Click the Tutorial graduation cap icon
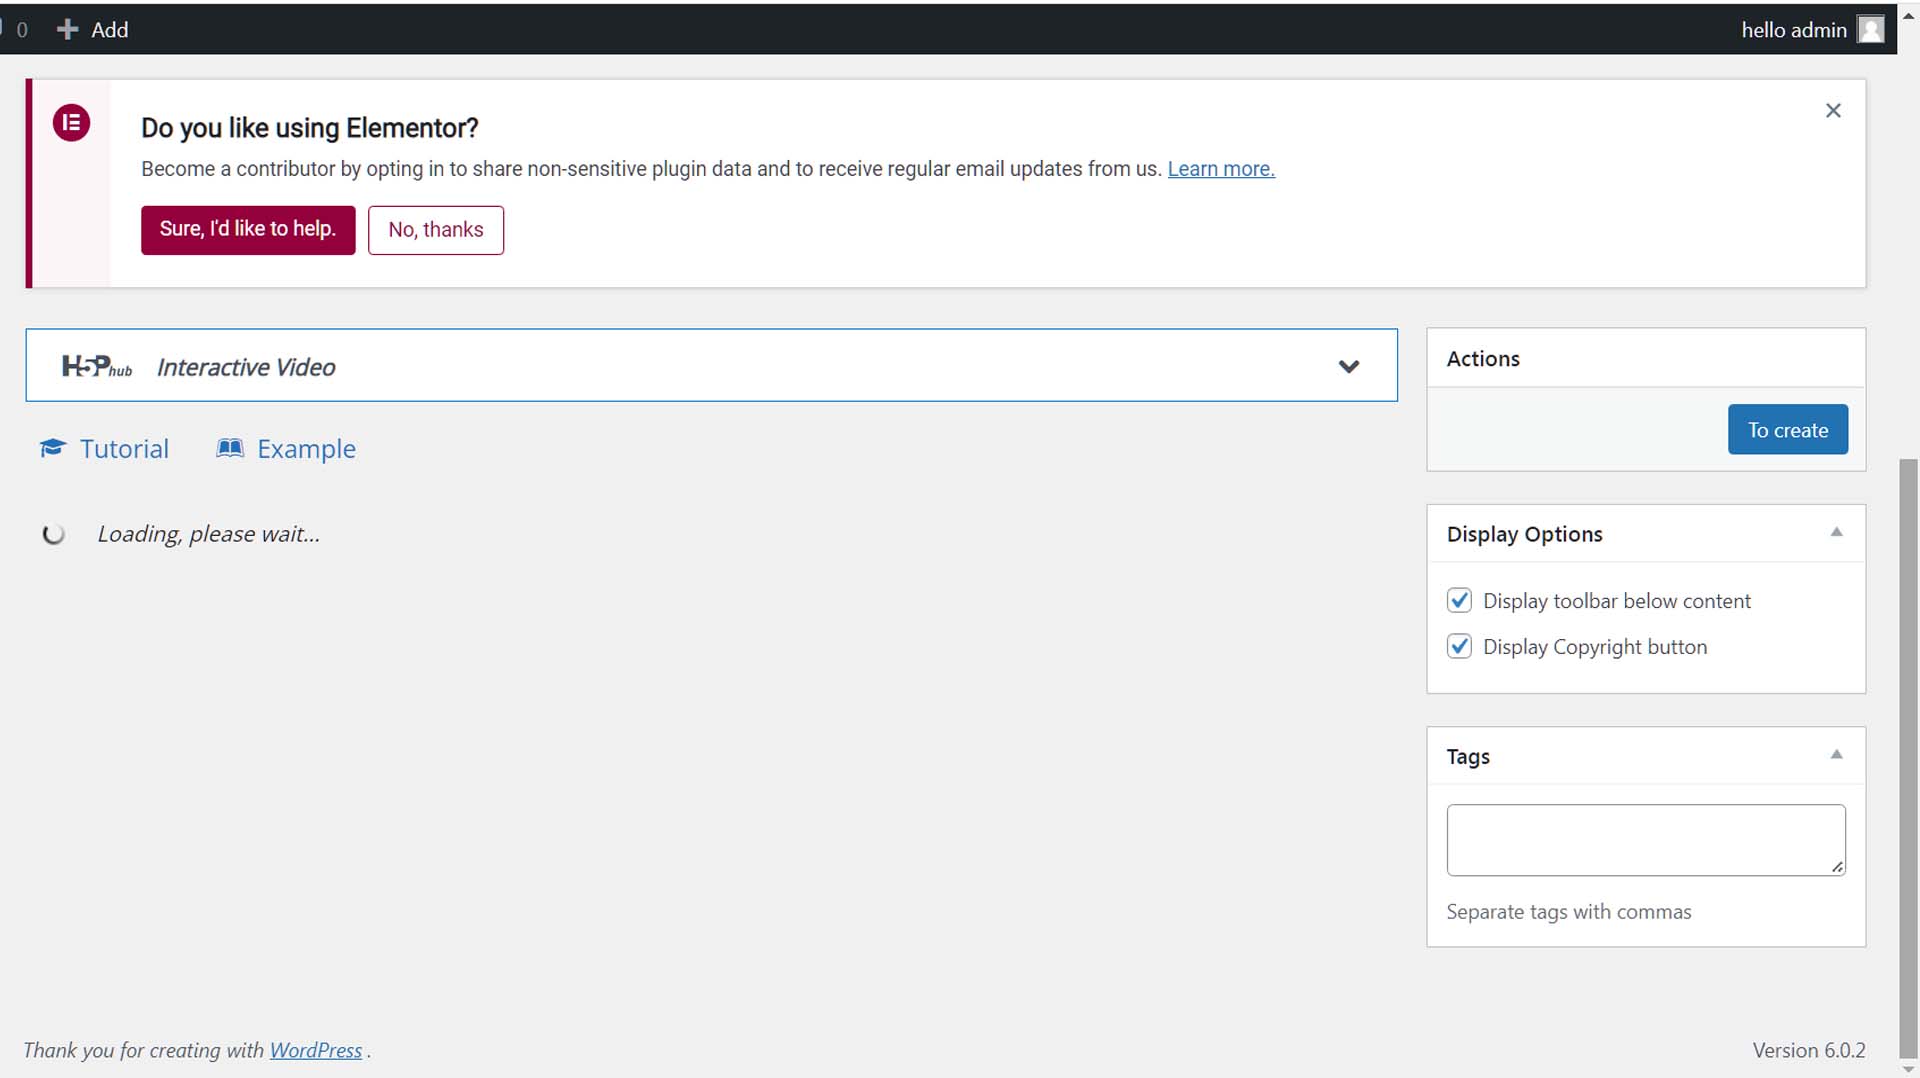1920x1078 pixels. click(x=53, y=448)
